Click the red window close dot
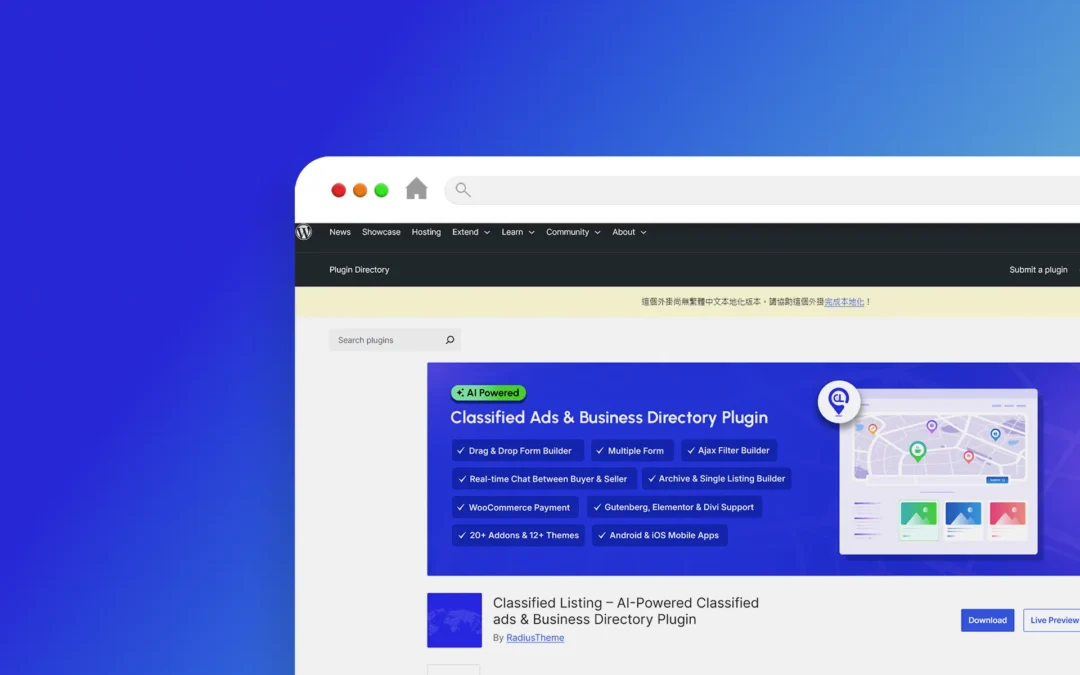Screen dimensions: 1080x675 pyautogui.click(x=338, y=190)
